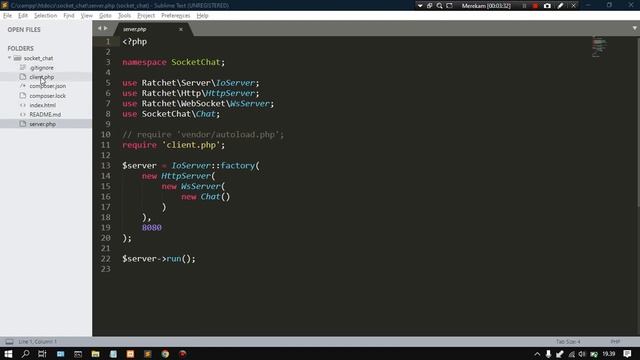640x360 pixels.
Task: Open server.php in the sidebar
Action: point(42,124)
